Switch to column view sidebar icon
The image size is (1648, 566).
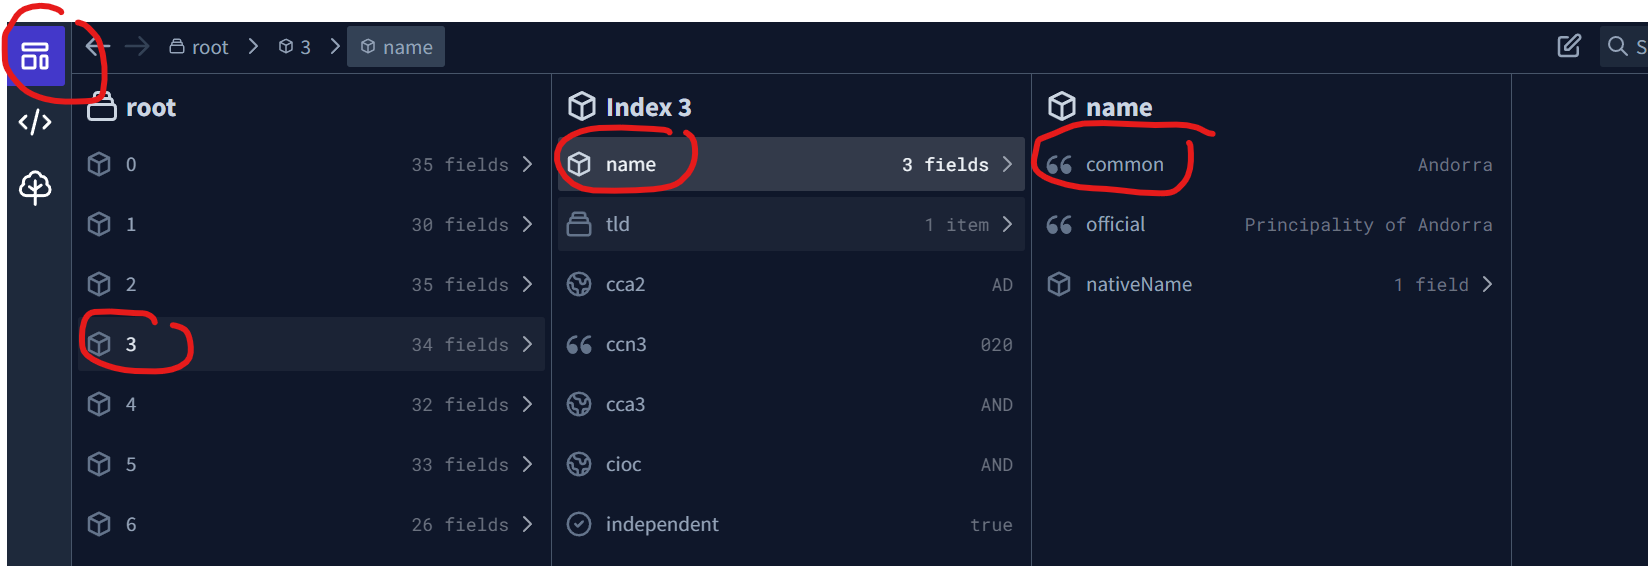coord(36,56)
